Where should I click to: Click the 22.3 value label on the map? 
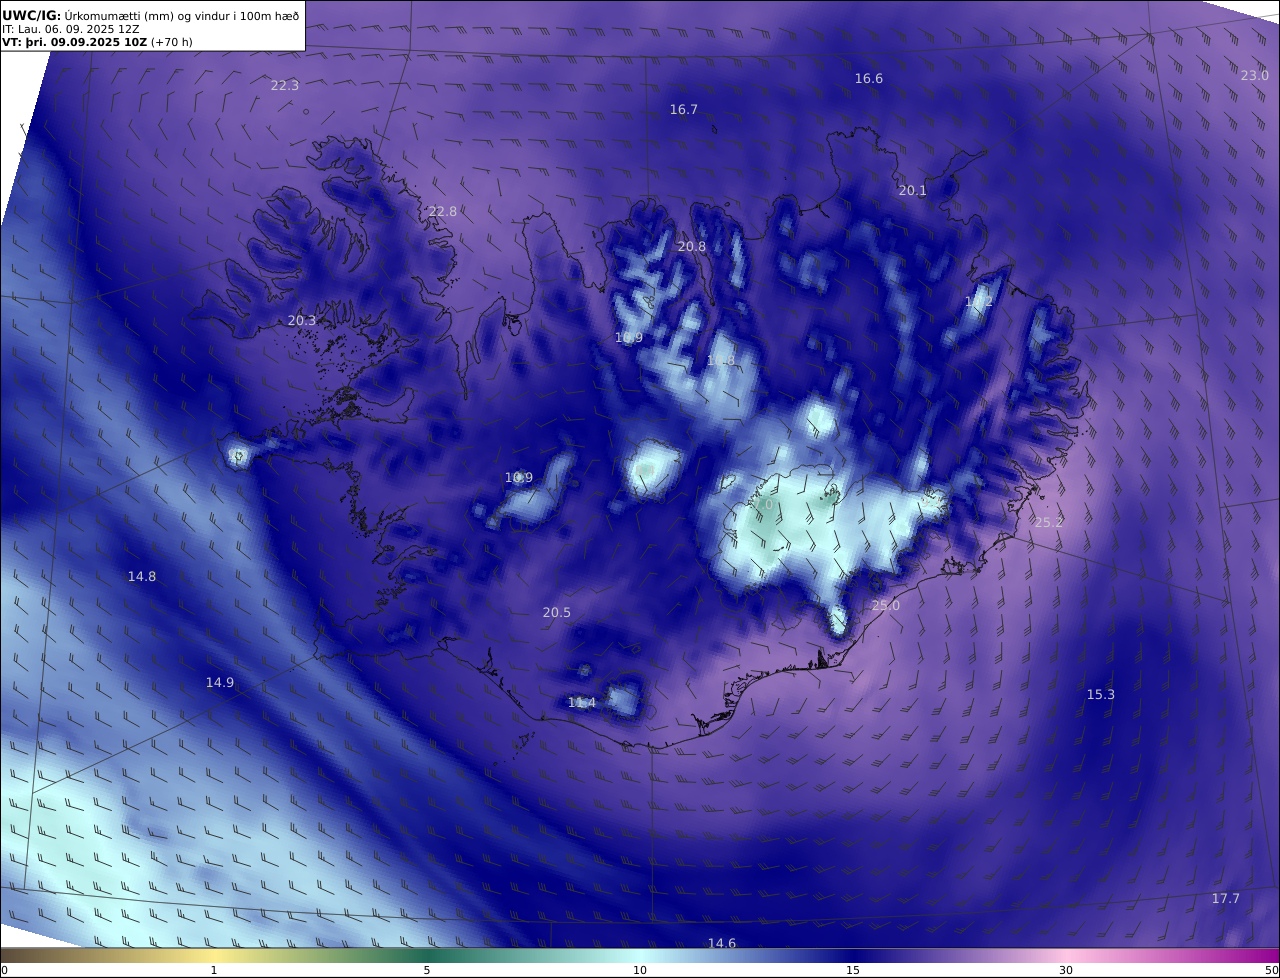pos(285,86)
